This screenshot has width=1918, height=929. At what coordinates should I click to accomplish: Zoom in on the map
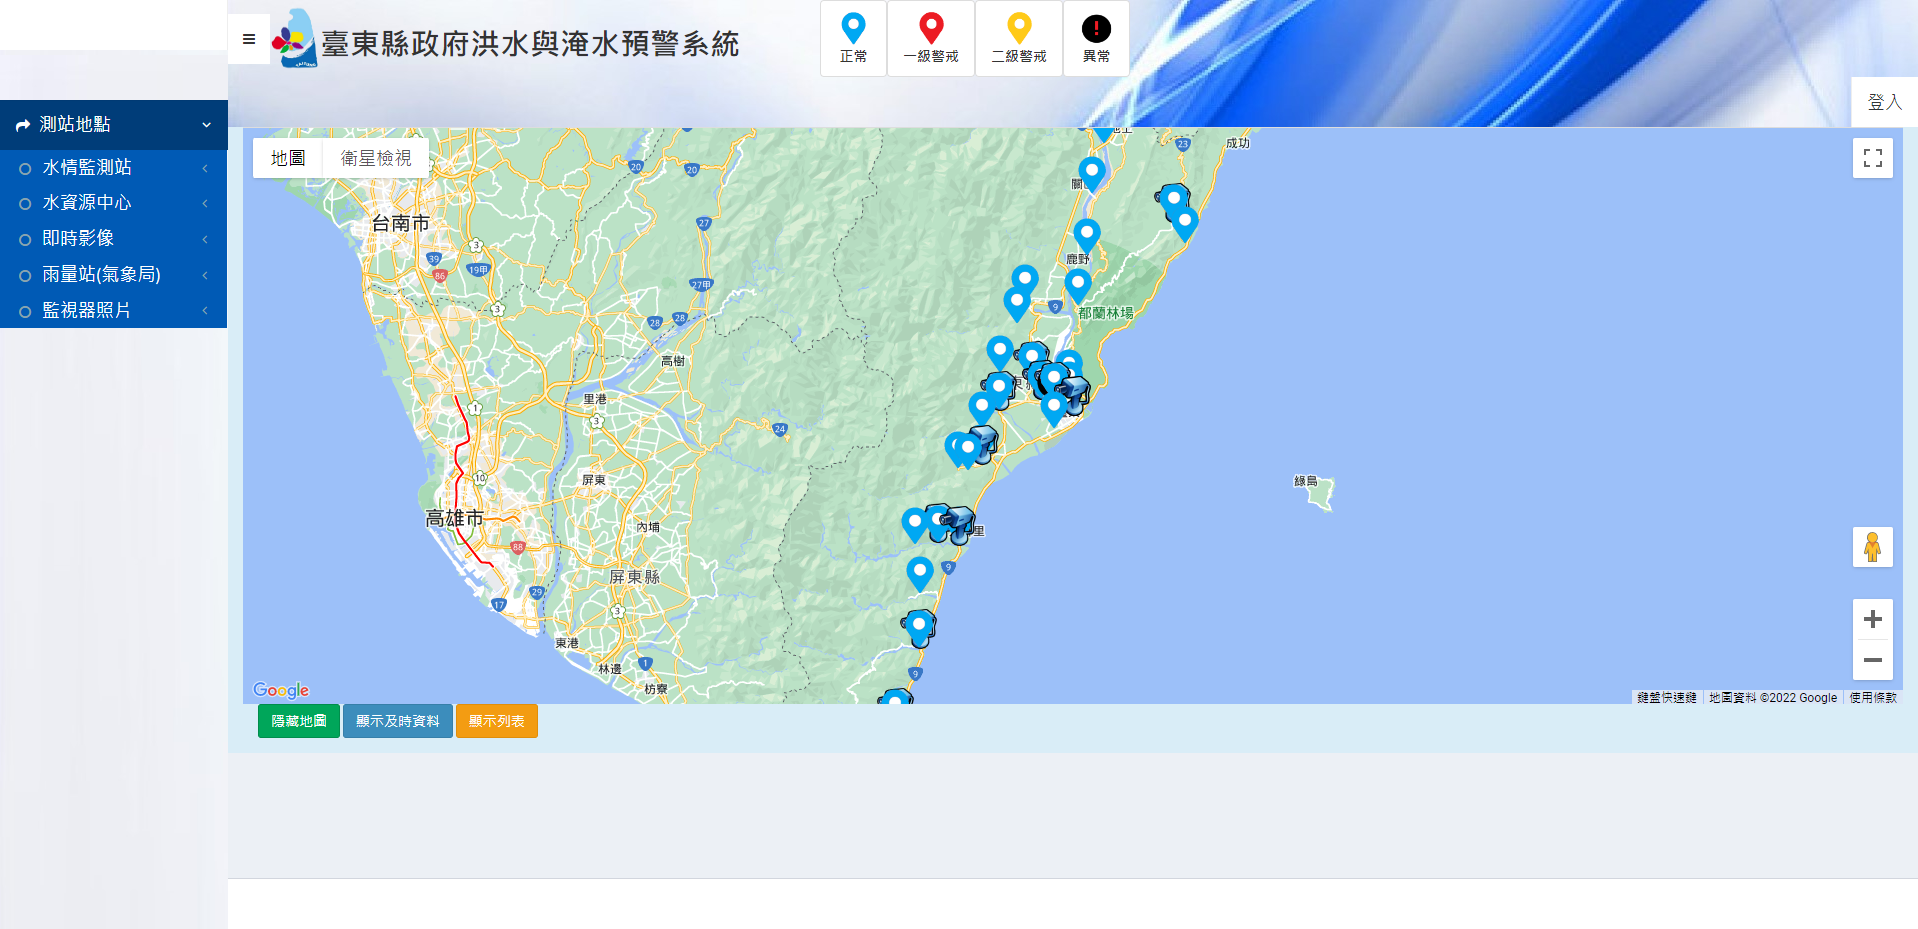pos(1872,619)
